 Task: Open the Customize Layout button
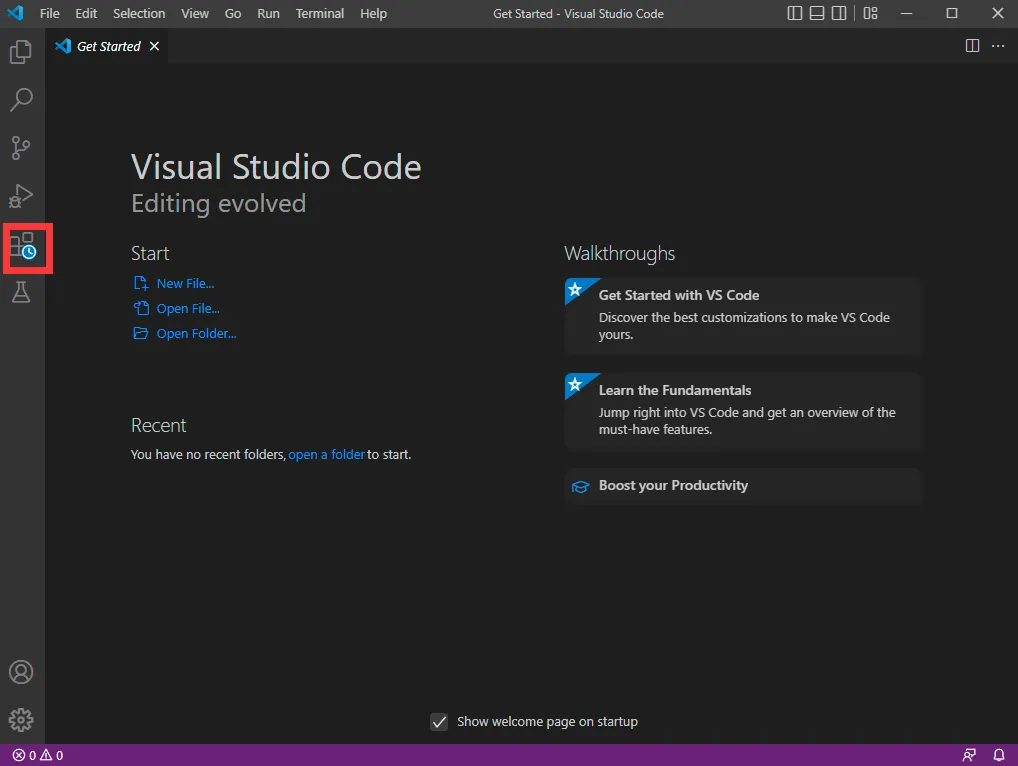871,14
